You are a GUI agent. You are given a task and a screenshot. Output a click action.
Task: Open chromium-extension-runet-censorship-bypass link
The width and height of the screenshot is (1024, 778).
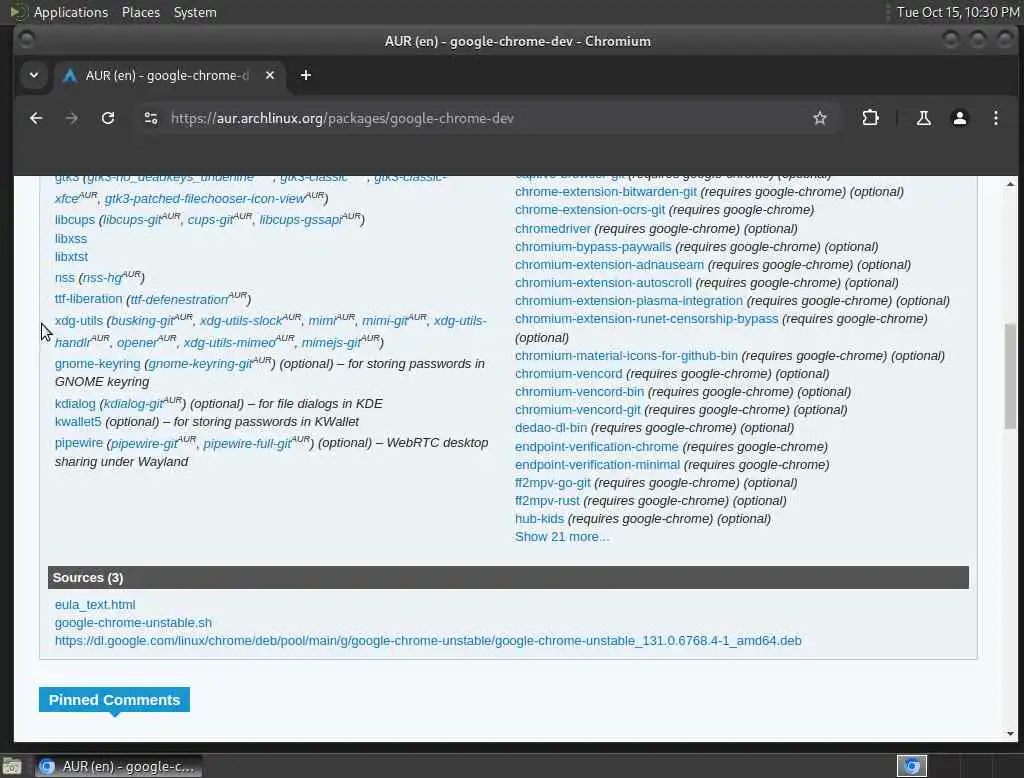coord(647,319)
